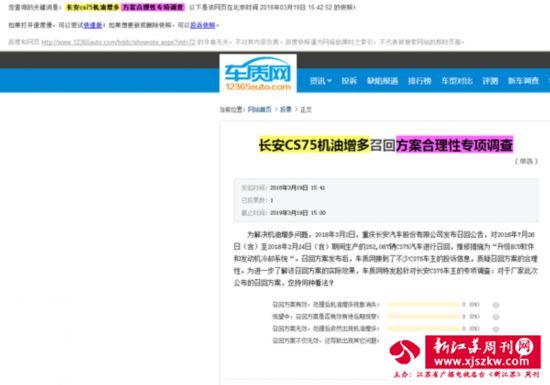Click the first poll result progress bar

pyautogui.click(x=423, y=304)
